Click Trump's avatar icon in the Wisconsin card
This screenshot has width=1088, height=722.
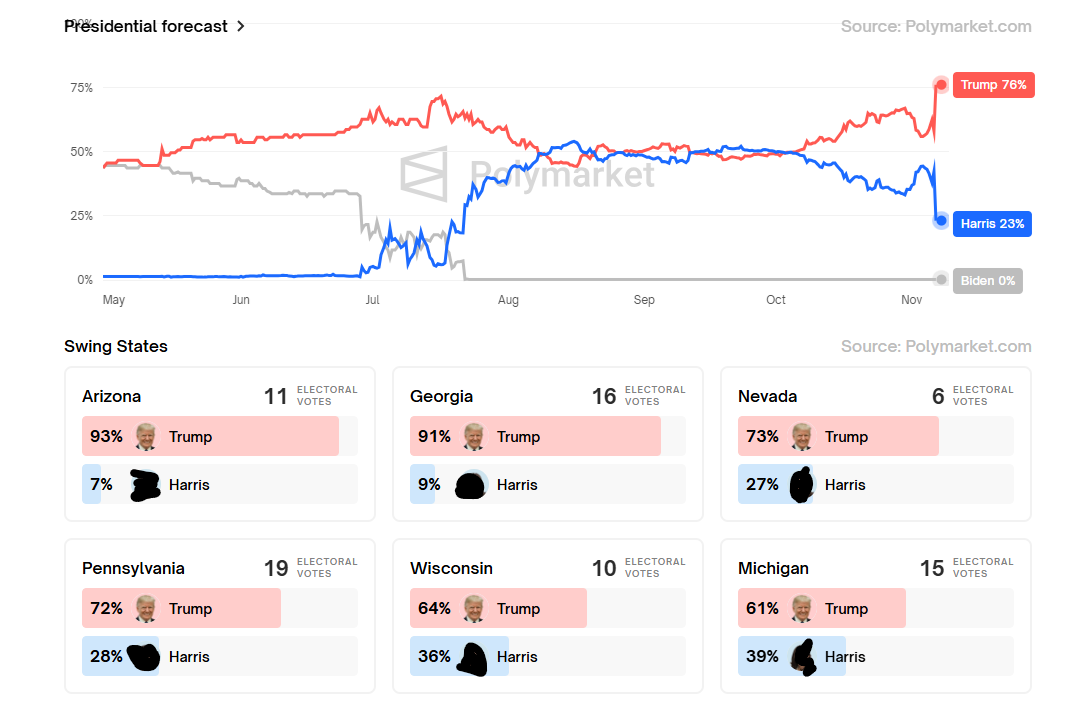point(474,608)
